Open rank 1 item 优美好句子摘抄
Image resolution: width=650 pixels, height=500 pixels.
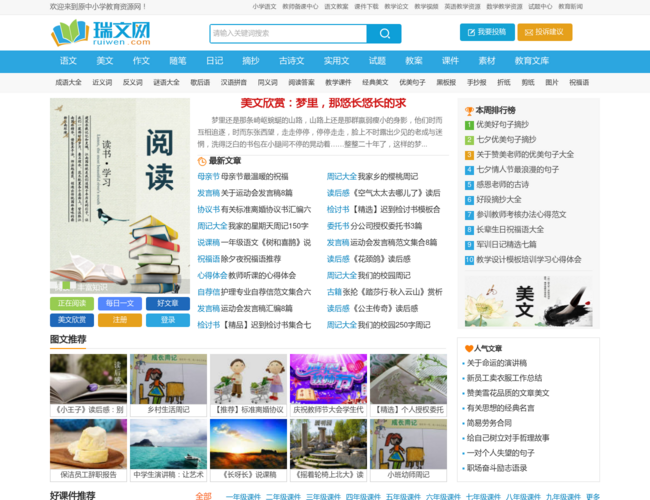502,124
